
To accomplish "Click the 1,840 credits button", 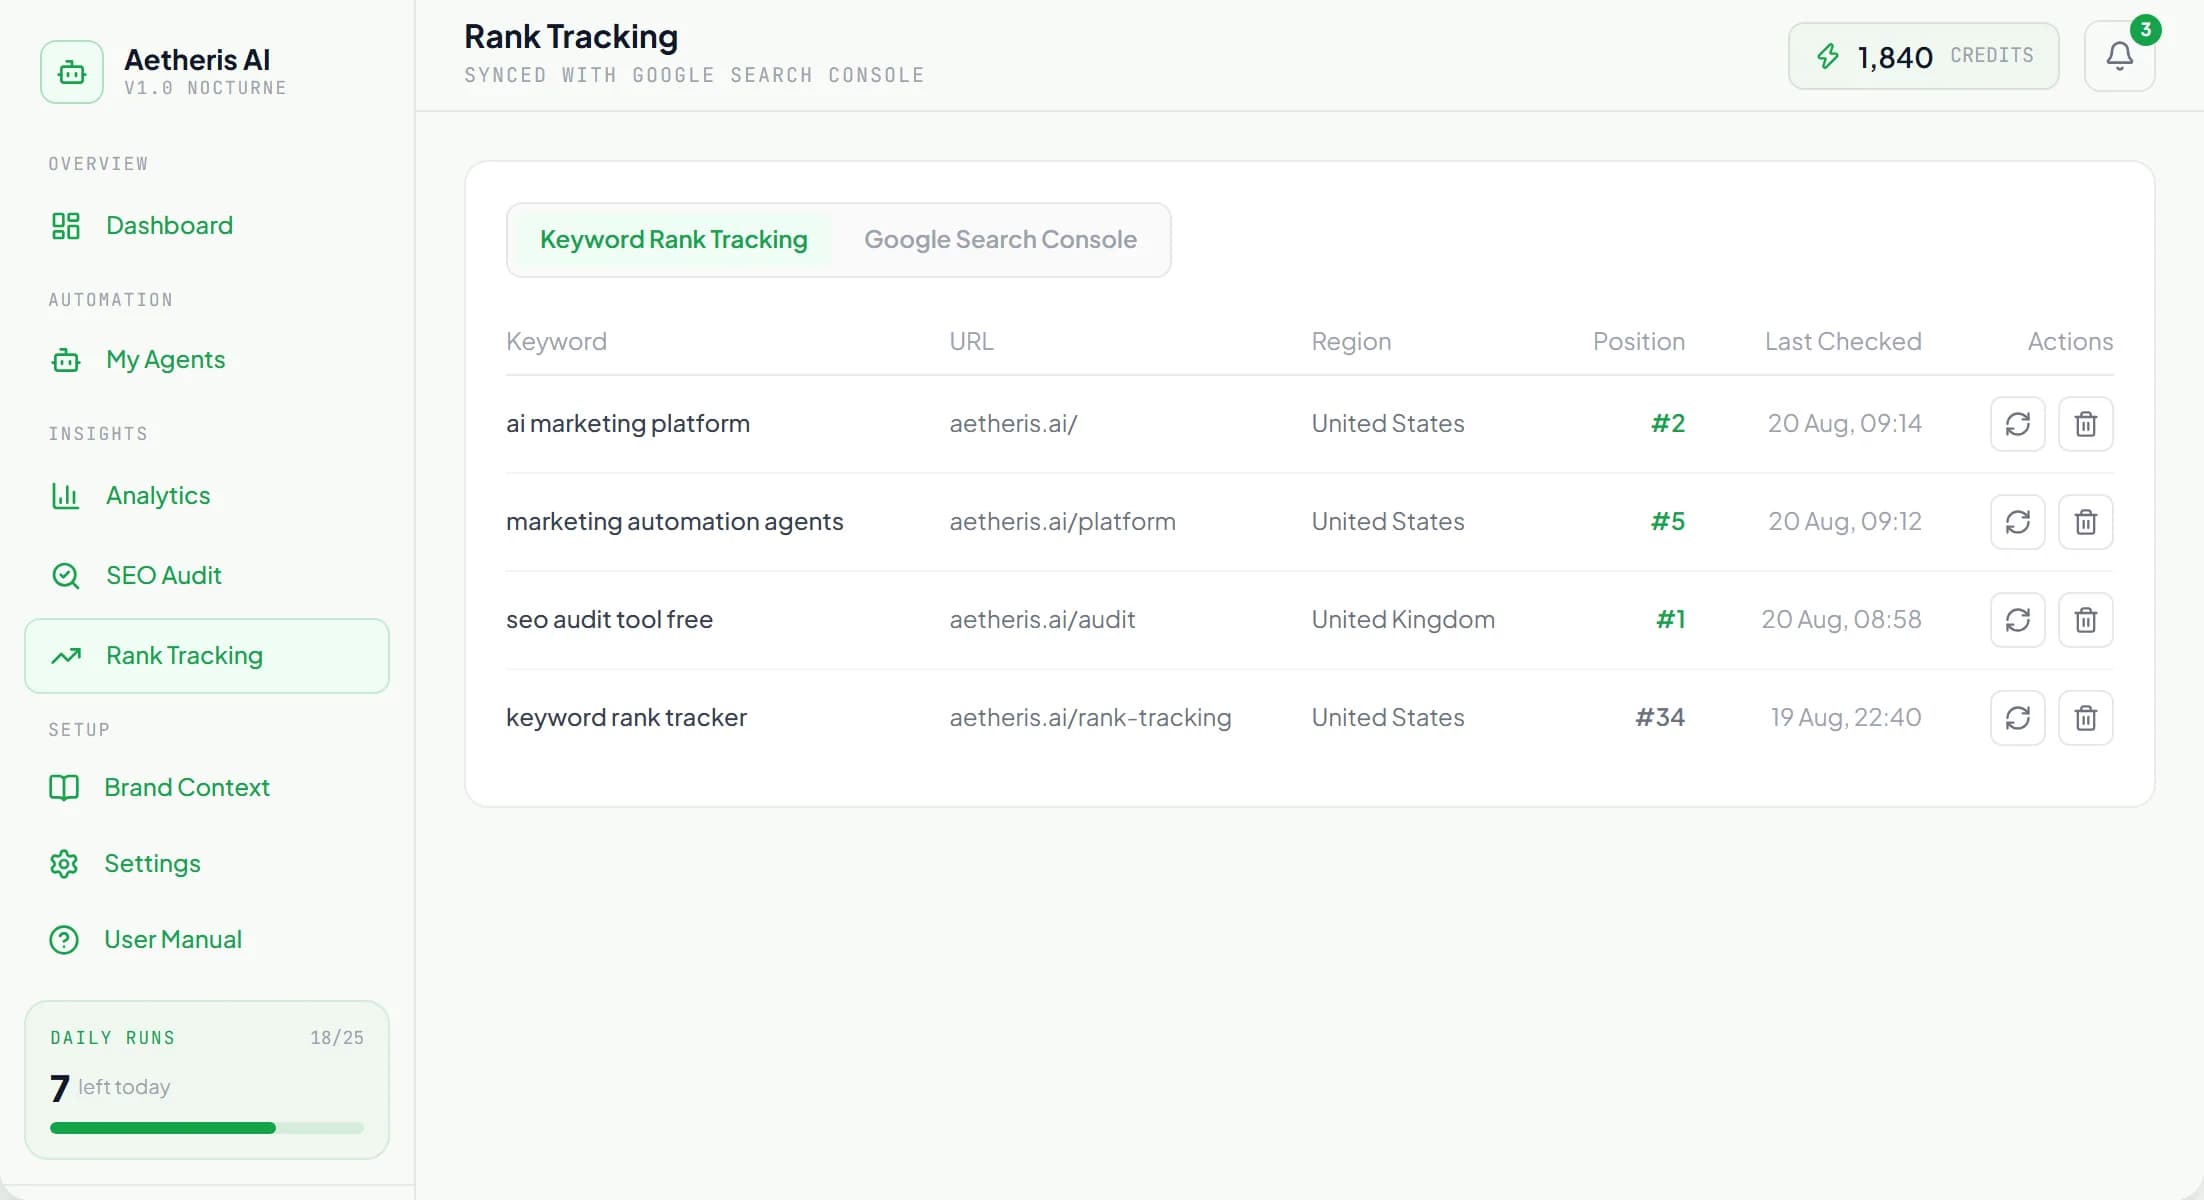I will [x=1923, y=56].
